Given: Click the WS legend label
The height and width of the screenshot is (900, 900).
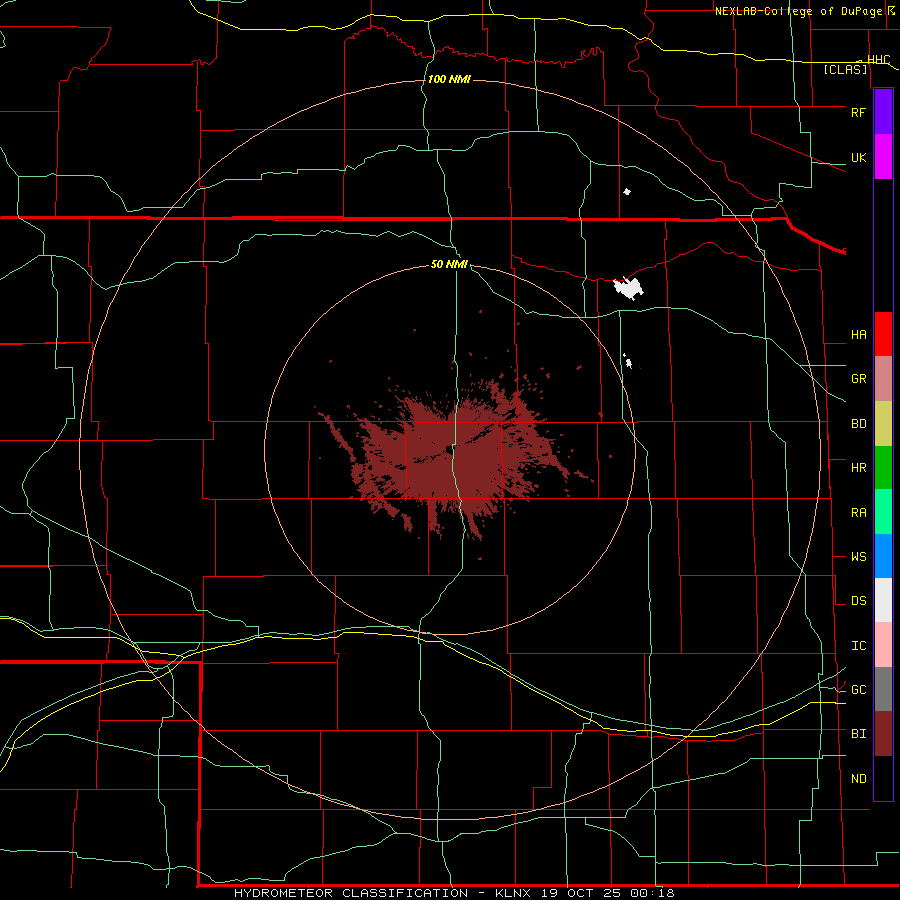Looking at the screenshot, I should point(858,557).
